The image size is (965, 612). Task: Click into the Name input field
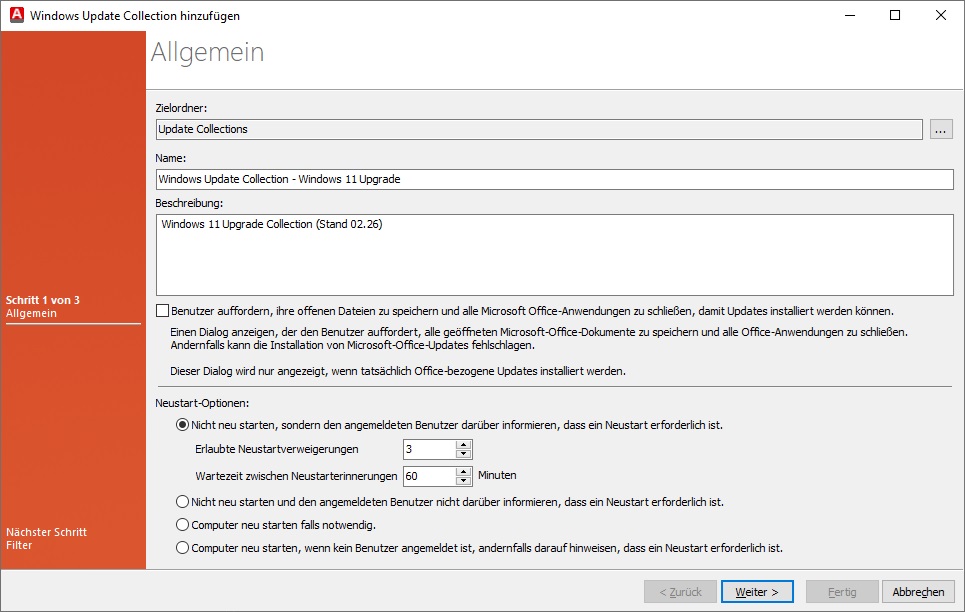pyautogui.click(x=555, y=179)
